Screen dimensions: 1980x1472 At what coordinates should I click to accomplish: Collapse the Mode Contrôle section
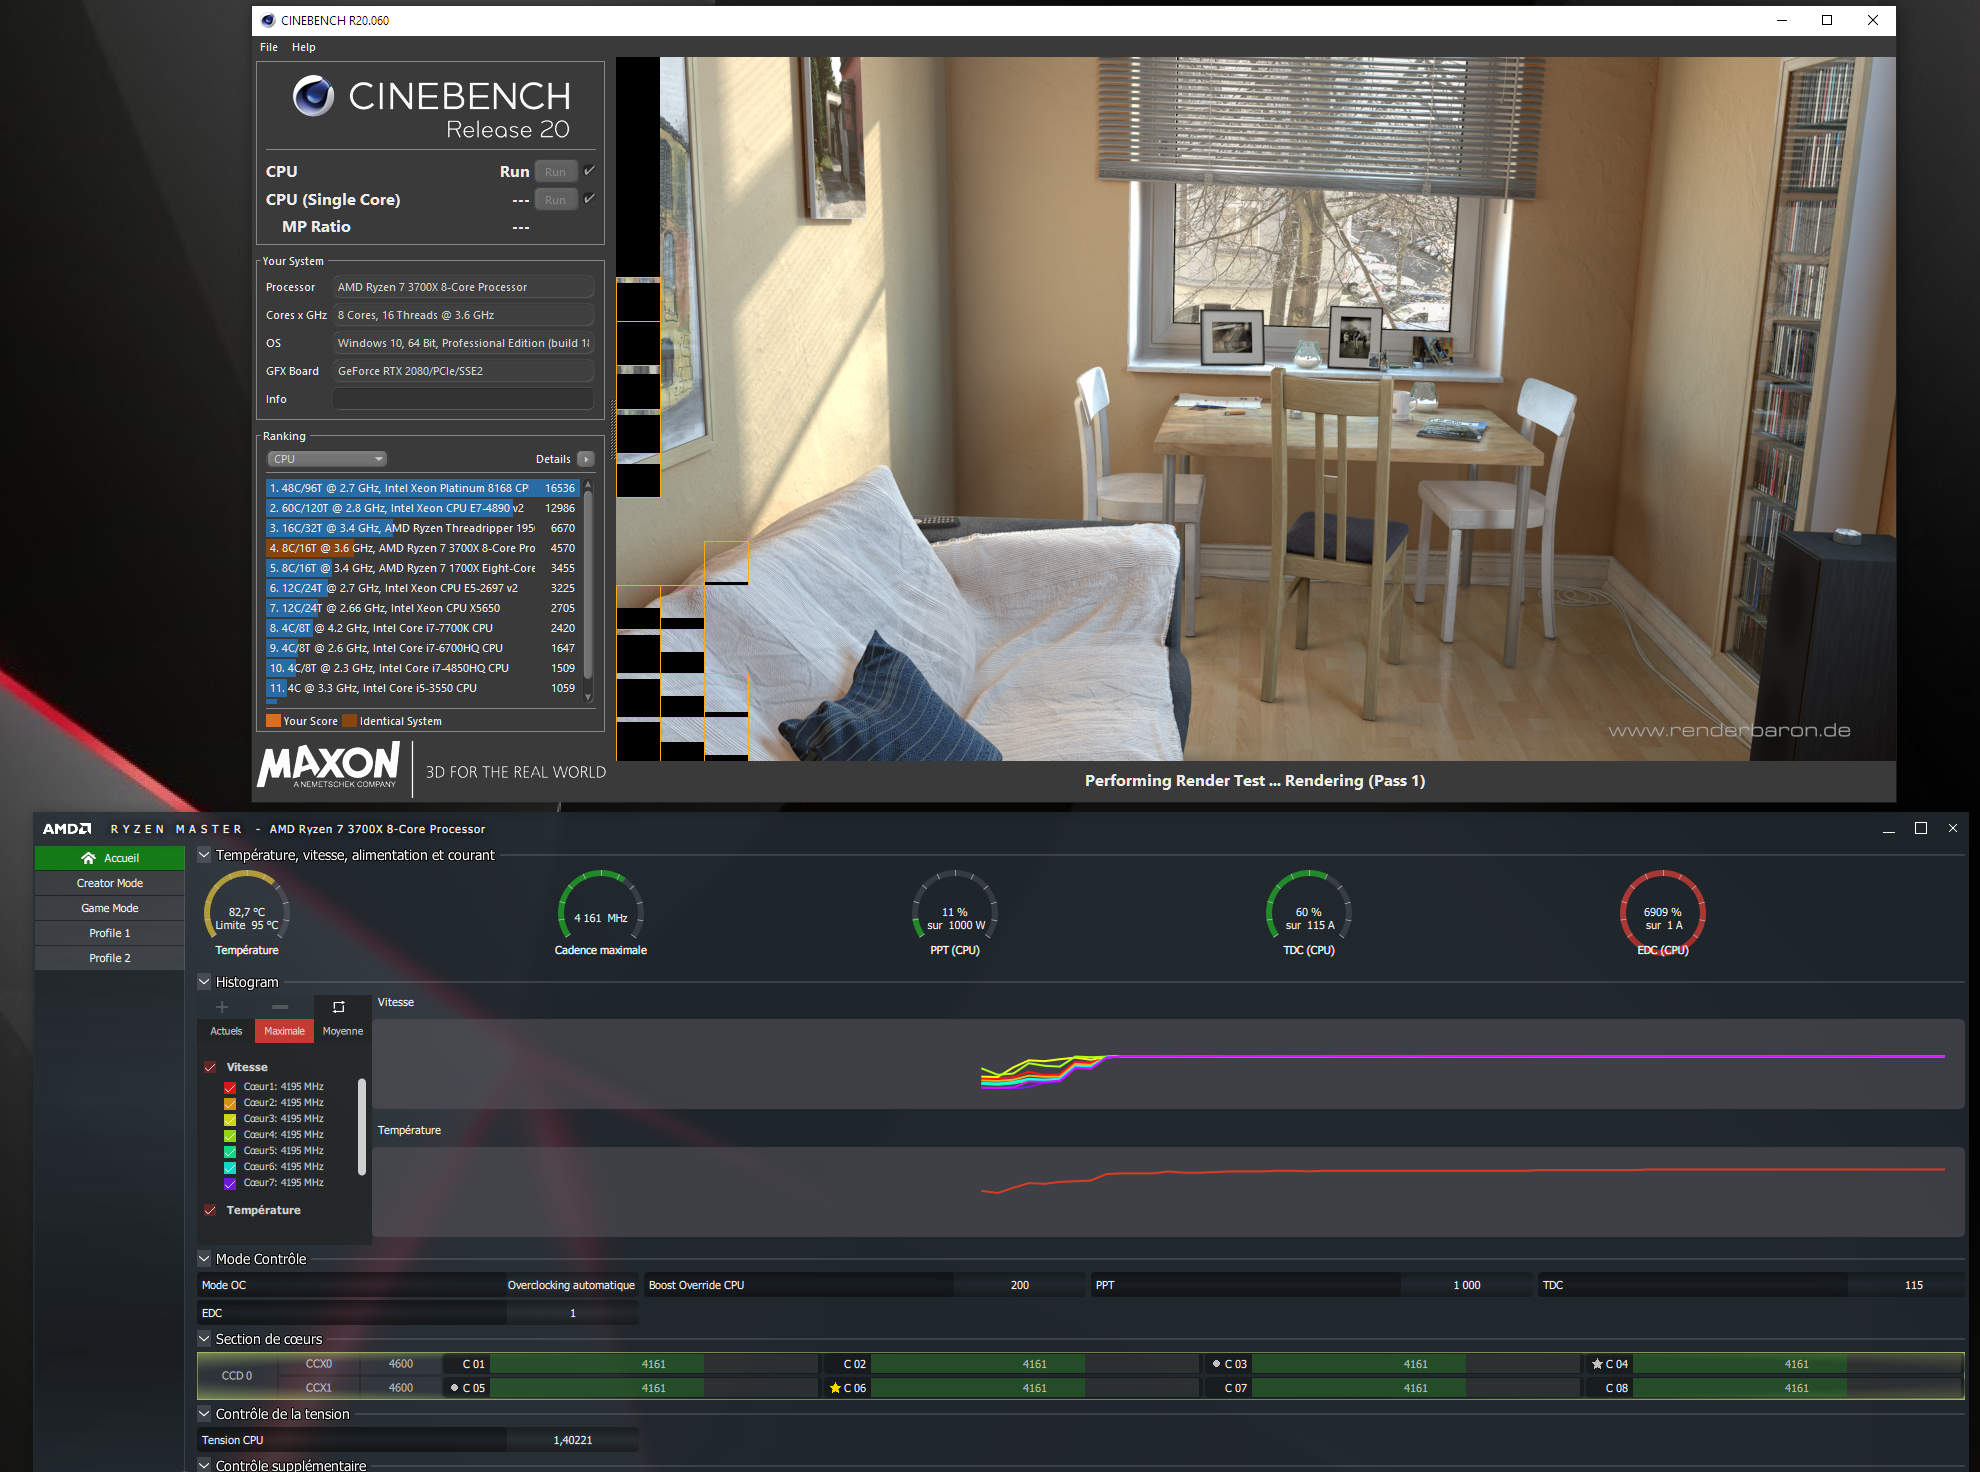point(204,1259)
